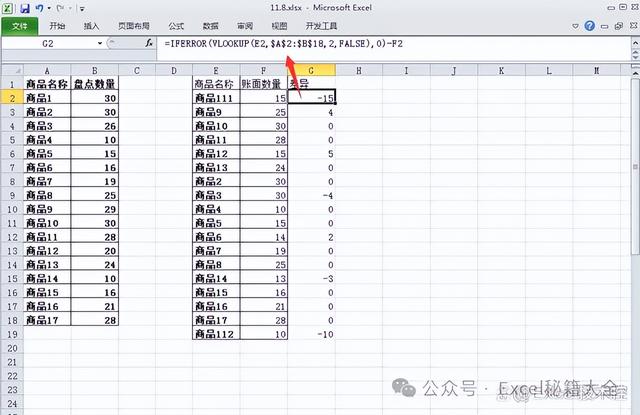Image resolution: width=640 pixels, height=415 pixels.
Task: Click cell E15 containing 商品14
Action: 216,279
